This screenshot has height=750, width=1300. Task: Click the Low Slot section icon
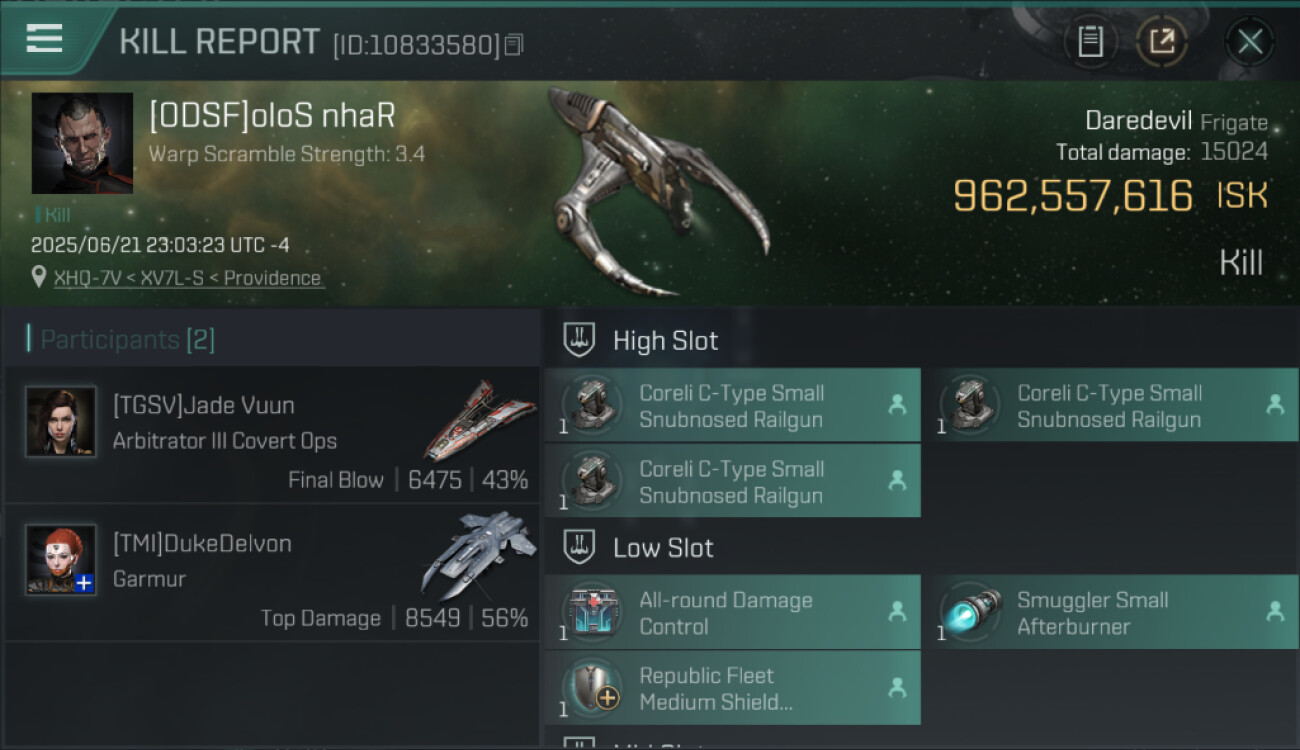[580, 547]
